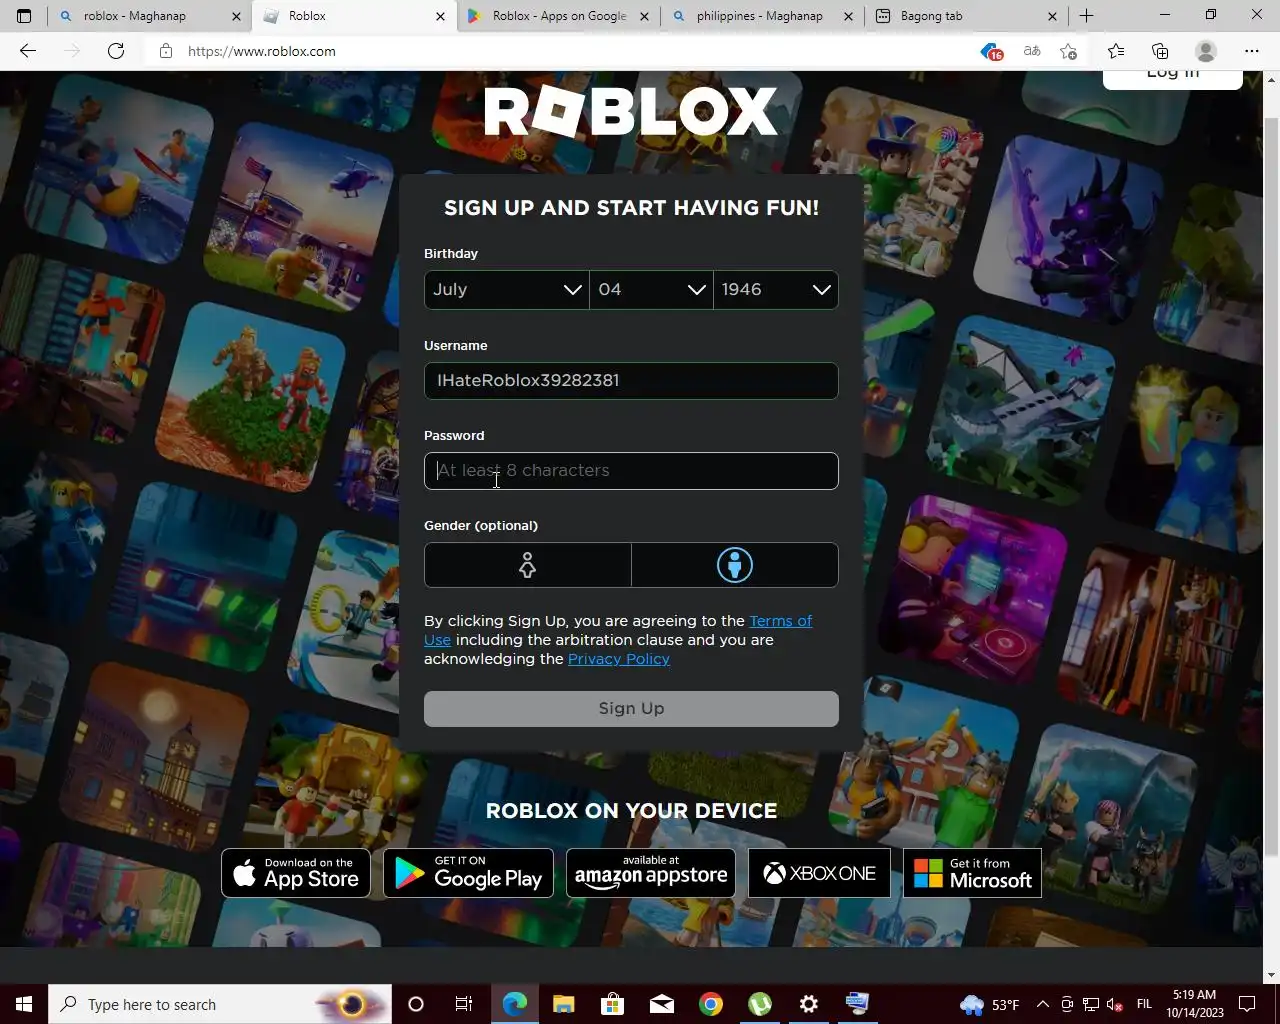The image size is (1280, 1024).
Task: Open the Get it on Google Play badge
Action: click(468, 873)
